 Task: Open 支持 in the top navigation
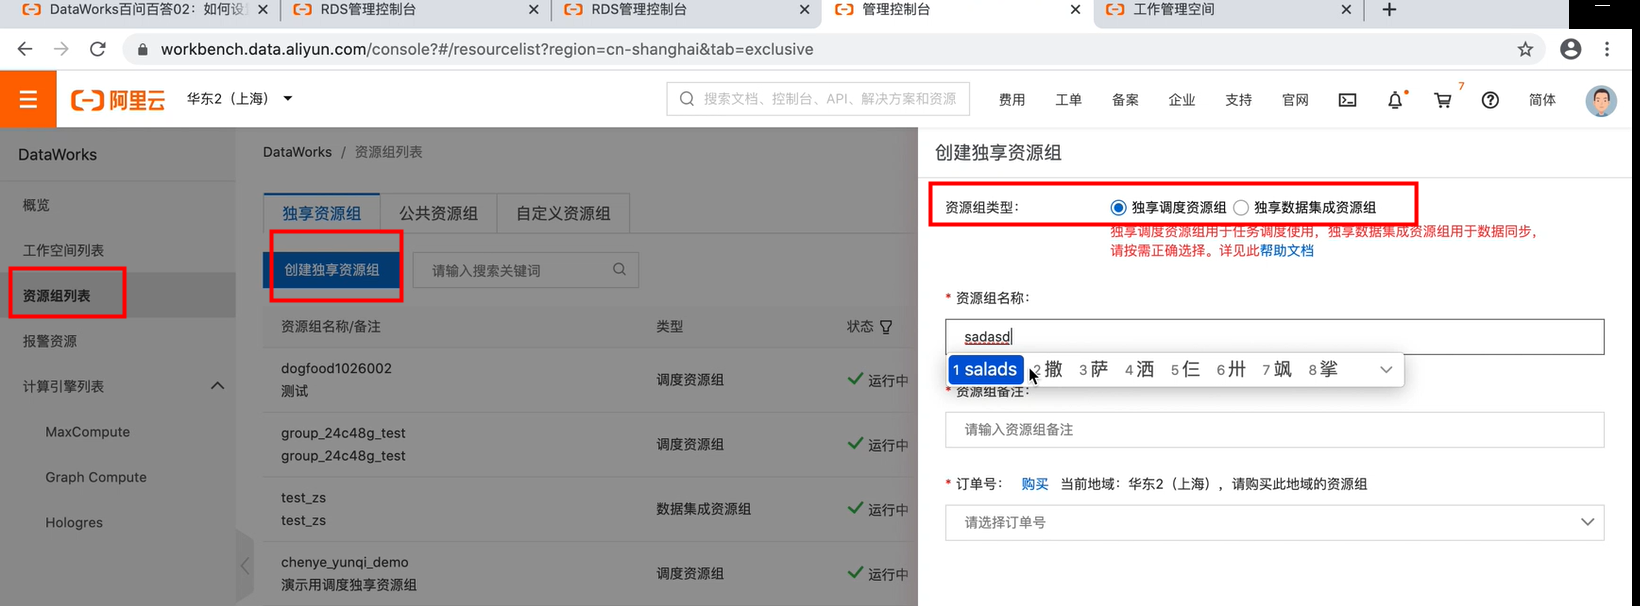coord(1238,100)
